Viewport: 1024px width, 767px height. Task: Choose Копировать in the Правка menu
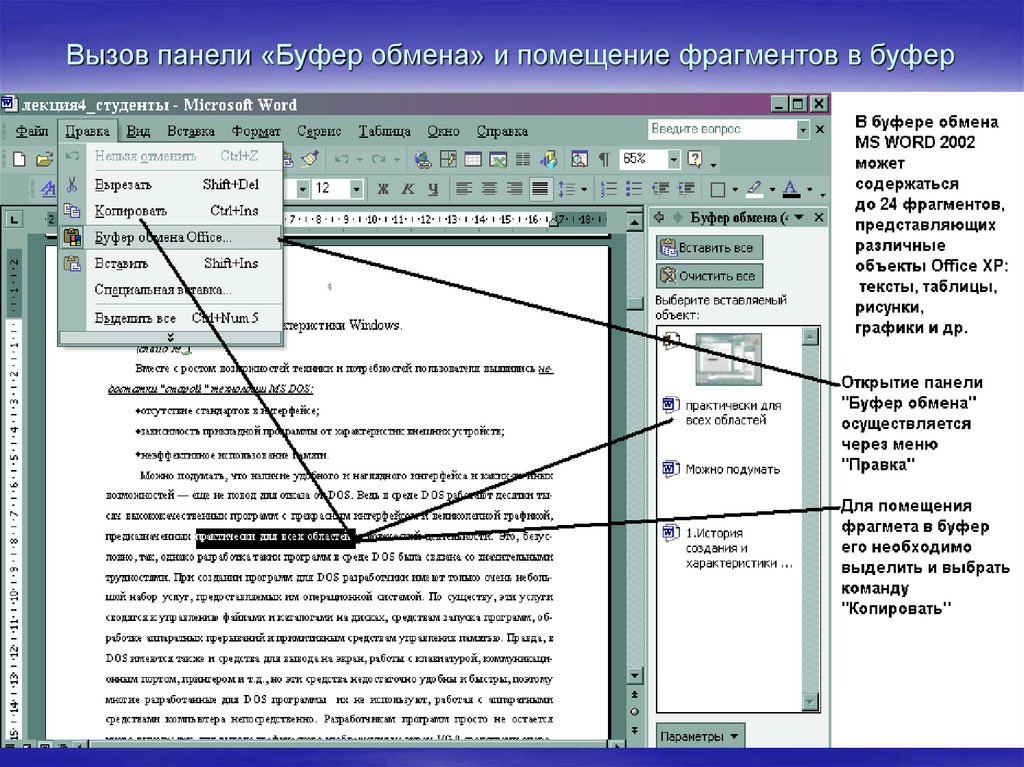tap(170, 210)
